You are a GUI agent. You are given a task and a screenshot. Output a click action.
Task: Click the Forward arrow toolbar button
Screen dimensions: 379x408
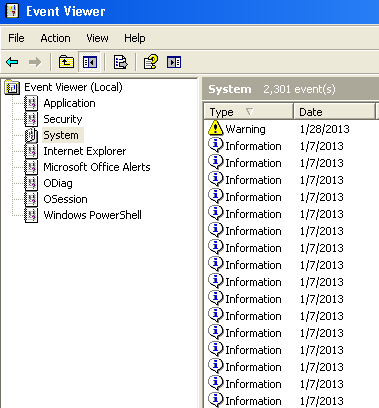click(x=35, y=62)
